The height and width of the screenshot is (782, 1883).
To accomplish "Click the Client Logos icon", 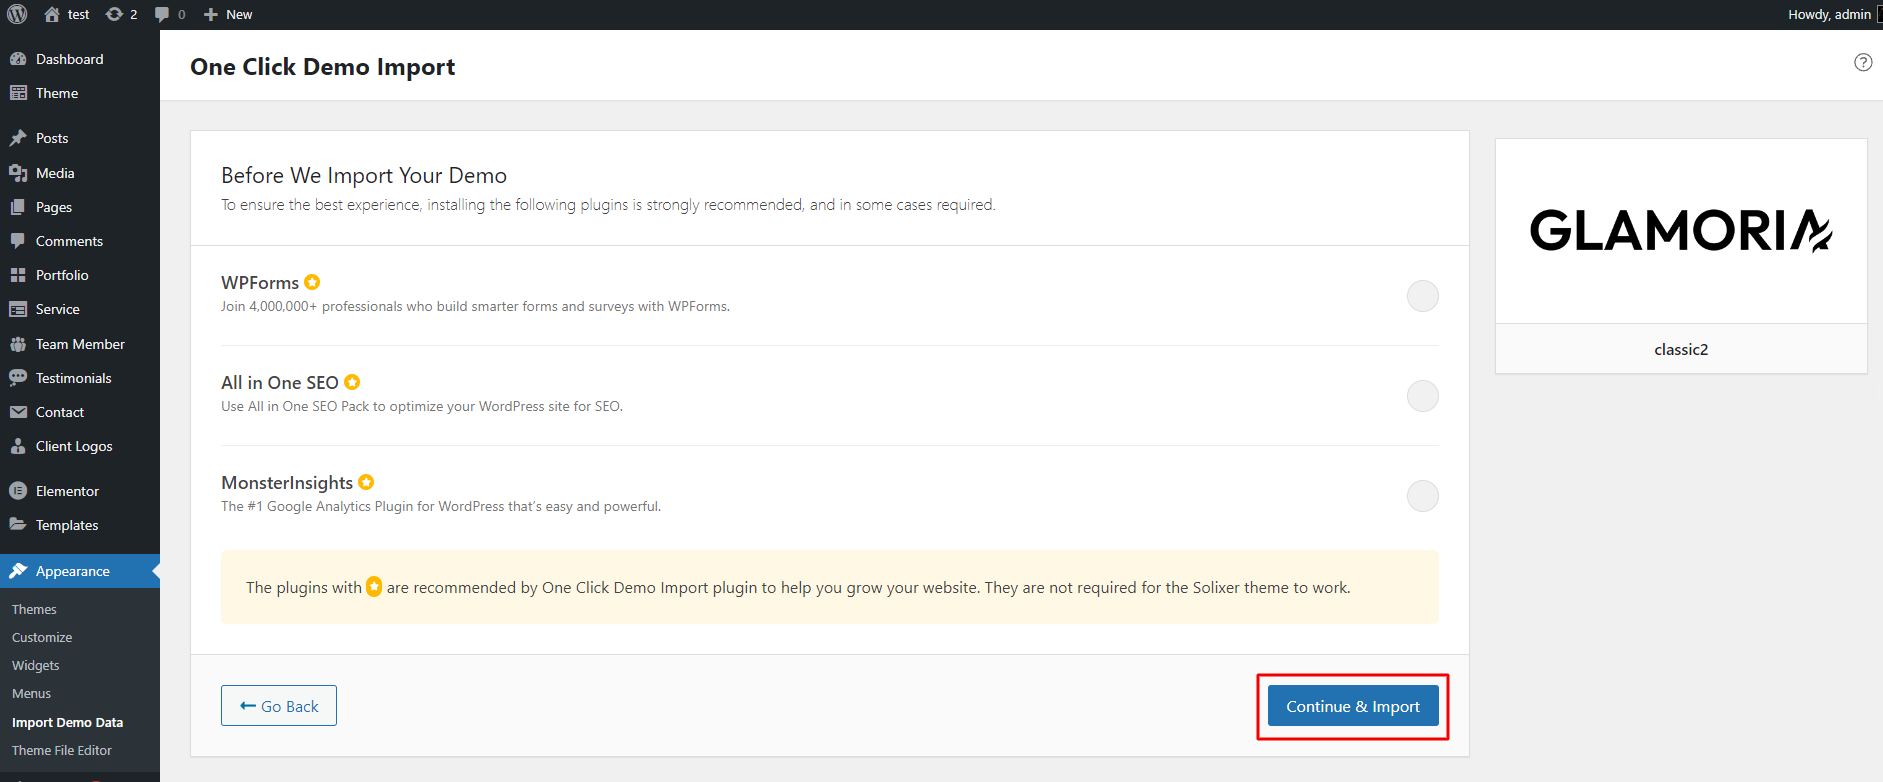I will (18, 446).
